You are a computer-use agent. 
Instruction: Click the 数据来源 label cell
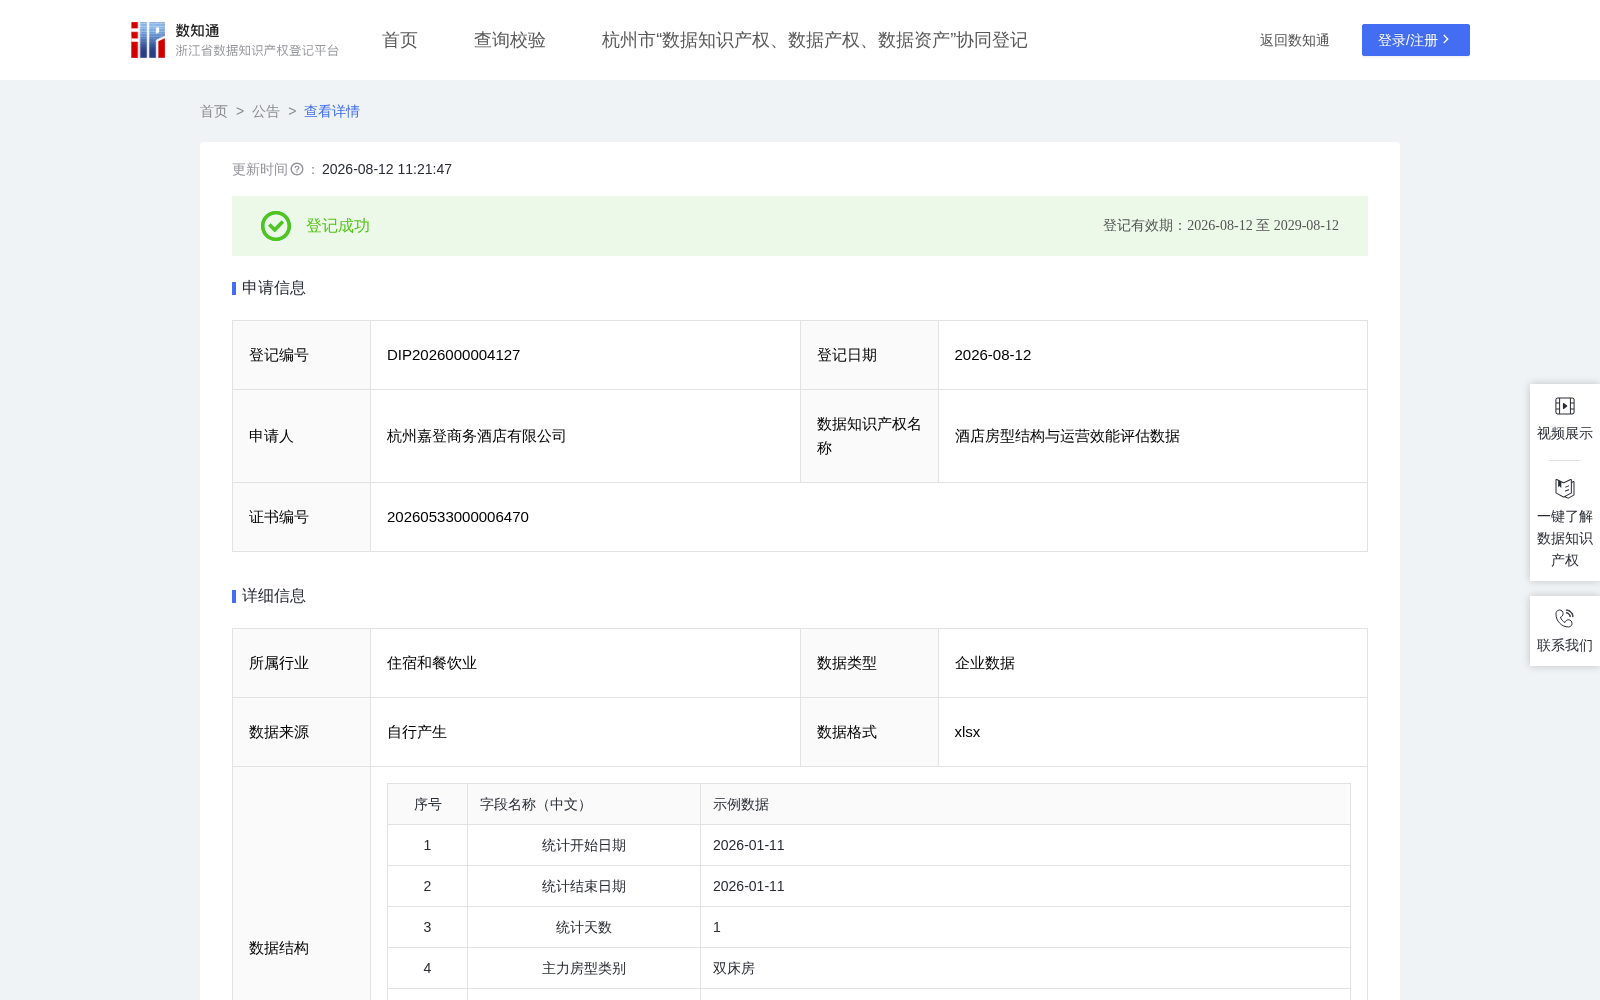click(302, 732)
